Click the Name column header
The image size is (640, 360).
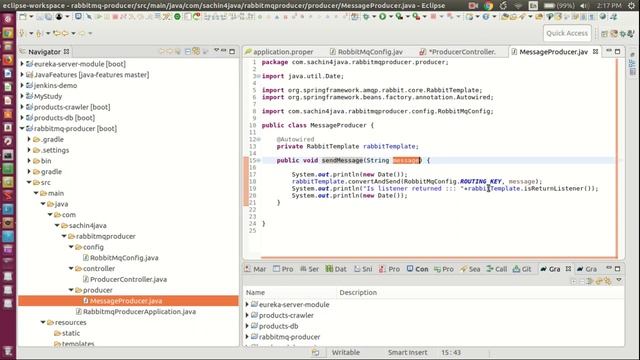(x=255, y=293)
